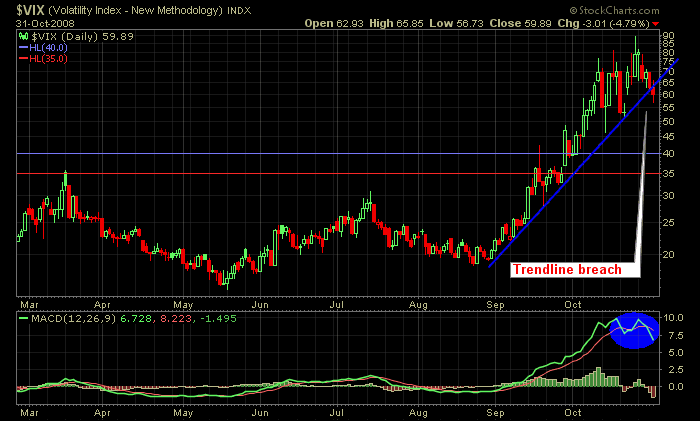Click Jun on the MACD panel date axis

click(260, 413)
